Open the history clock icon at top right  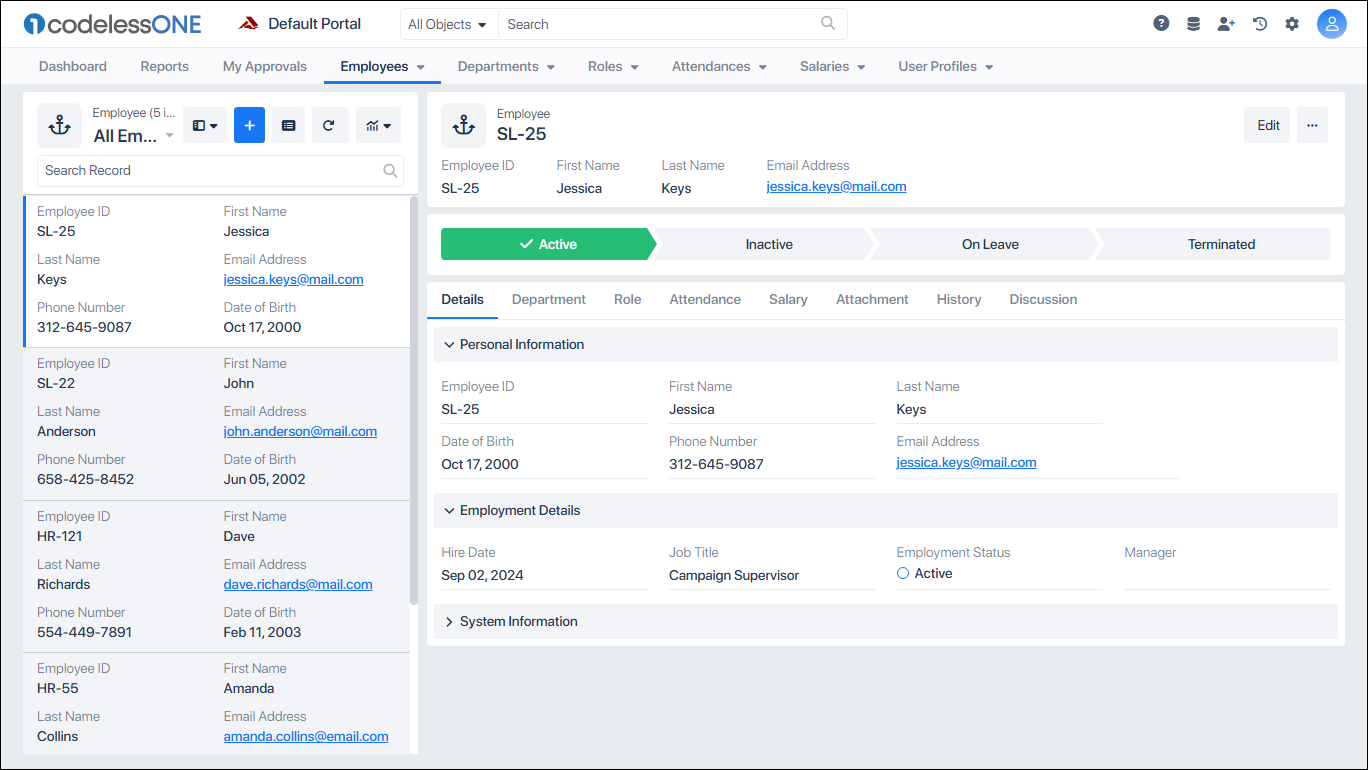tap(1259, 22)
